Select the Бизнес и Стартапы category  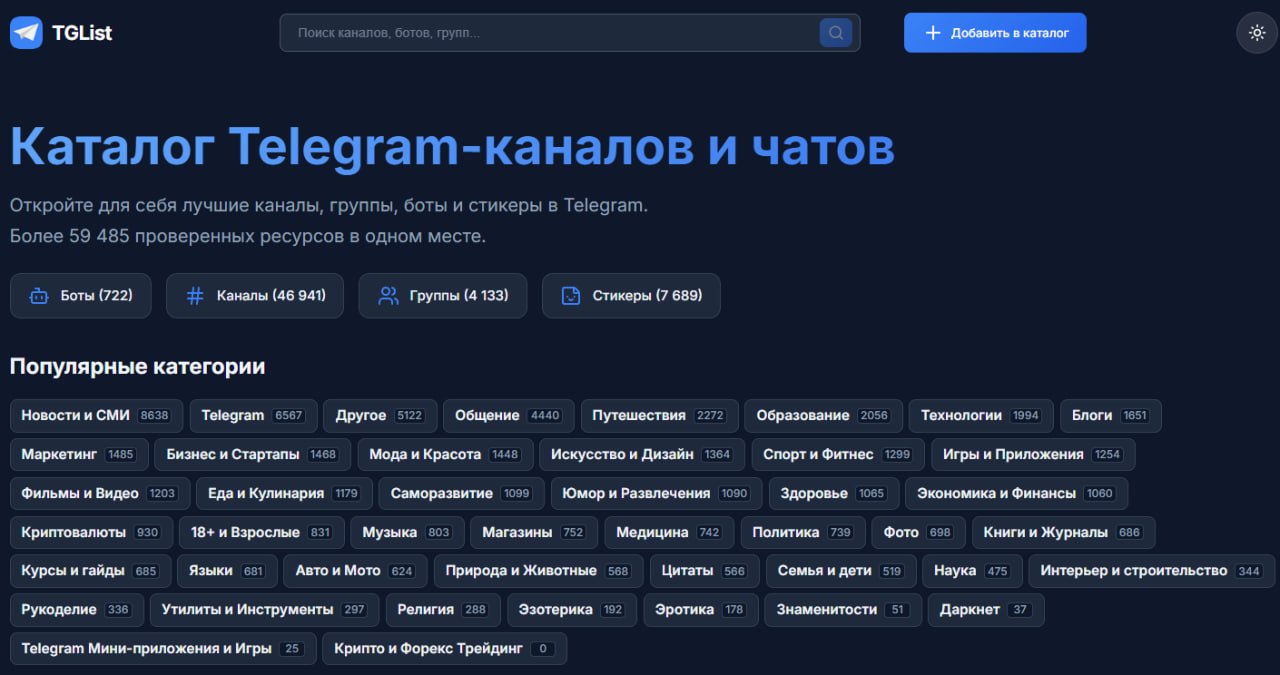pos(253,455)
